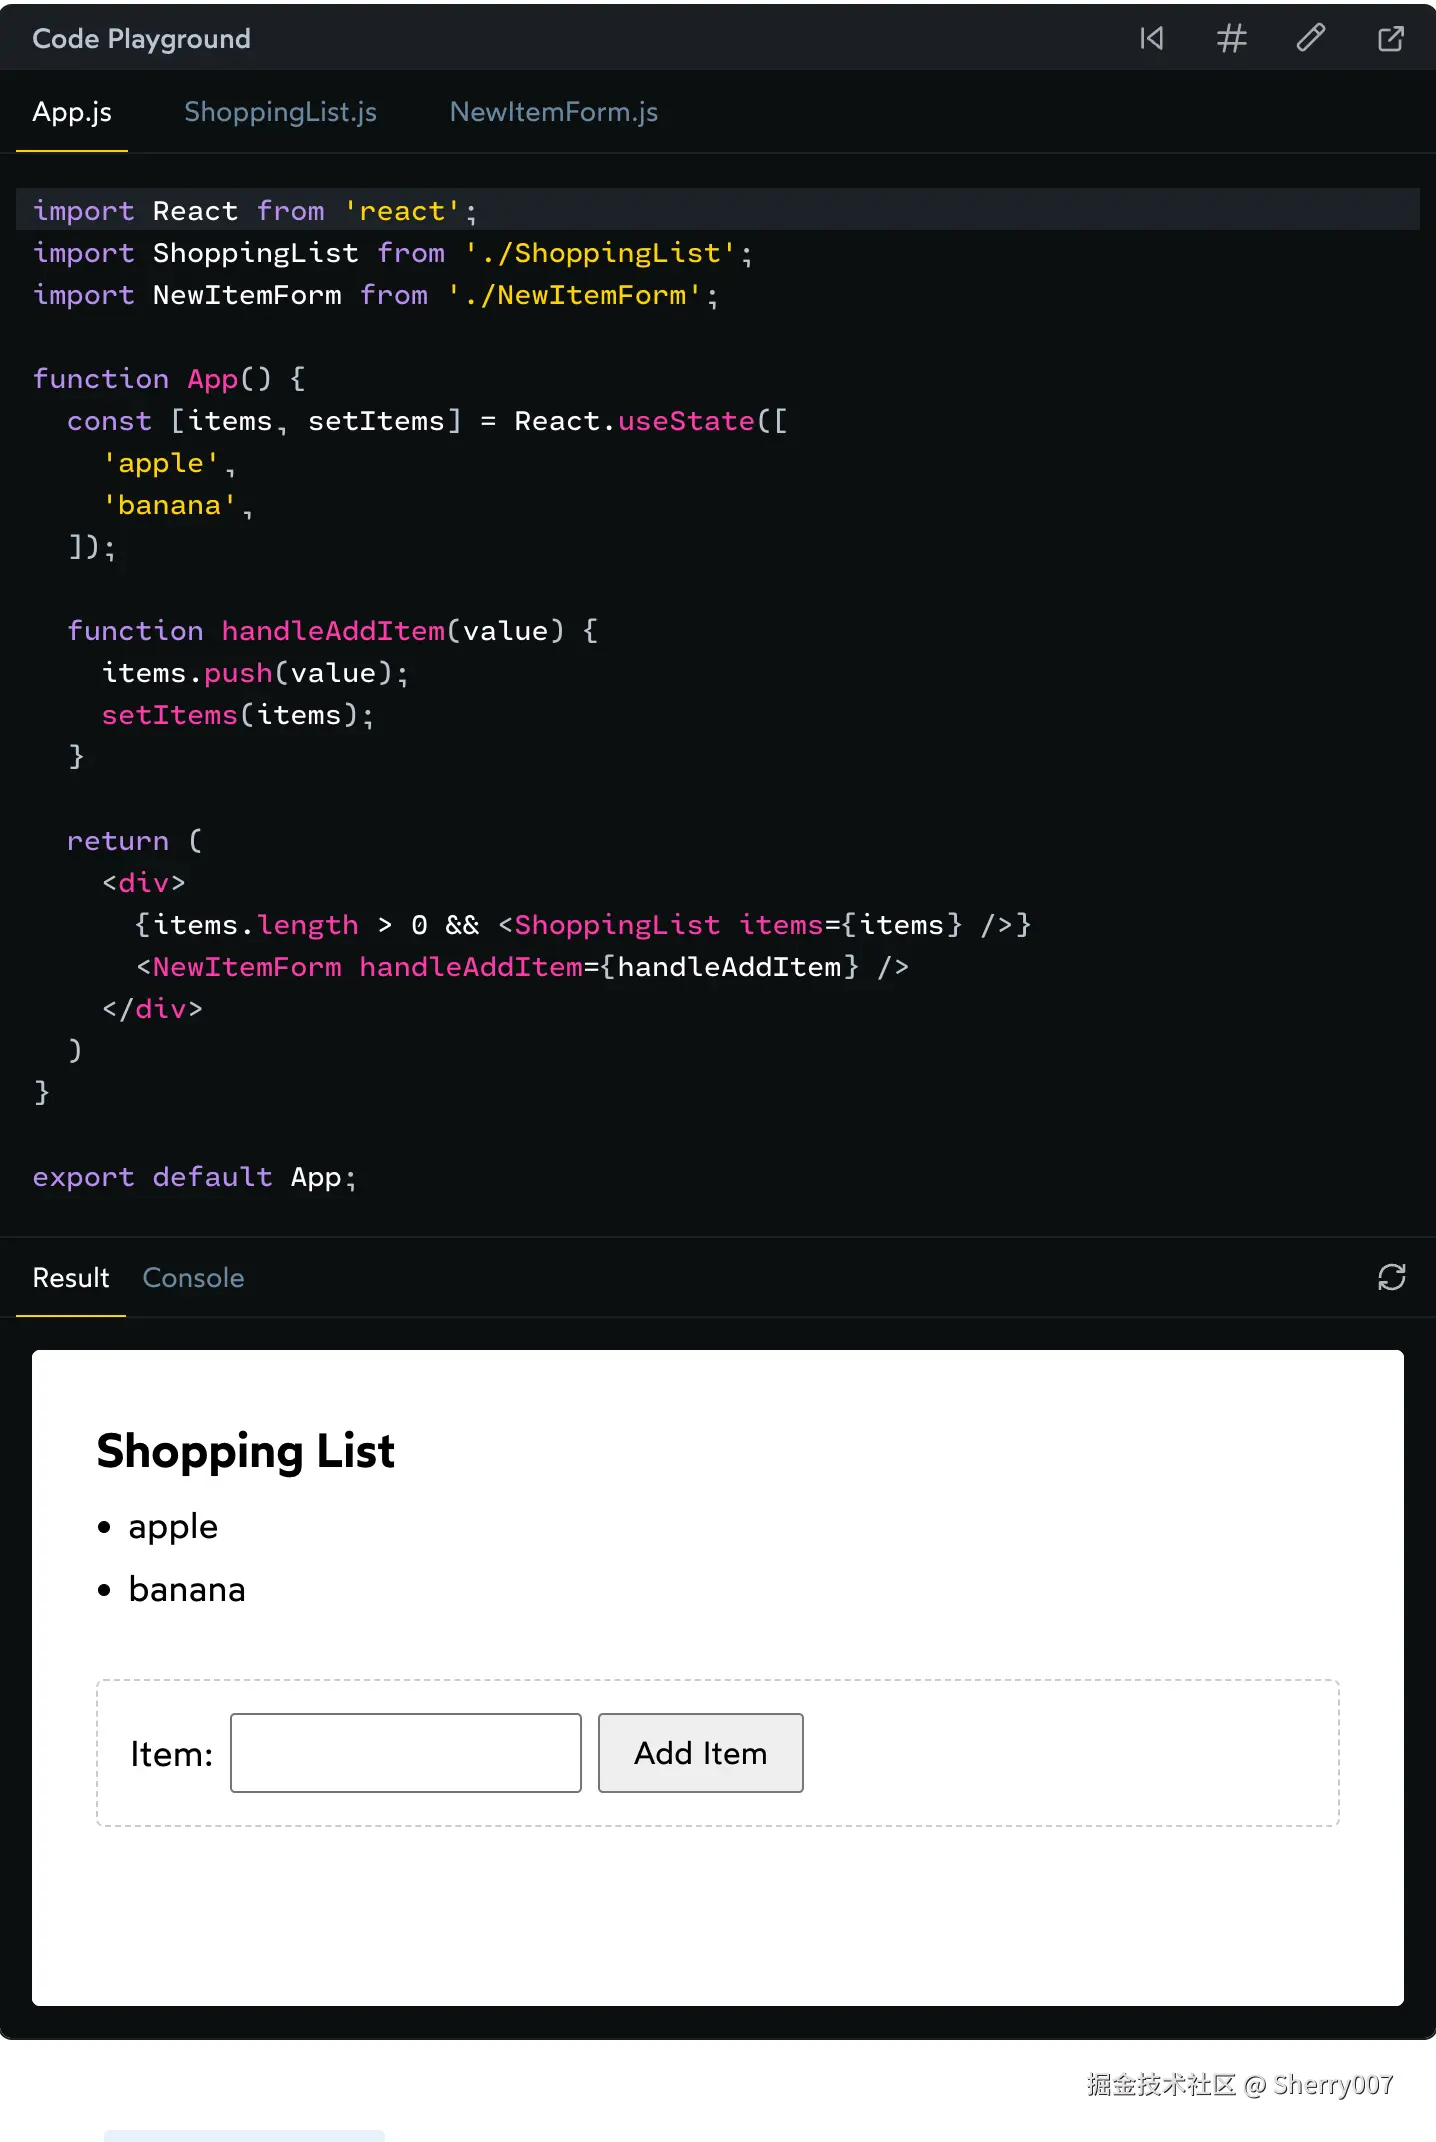Image resolution: width=1436 pixels, height=2142 pixels.
Task: Click the hash format code icon
Action: [1231, 39]
